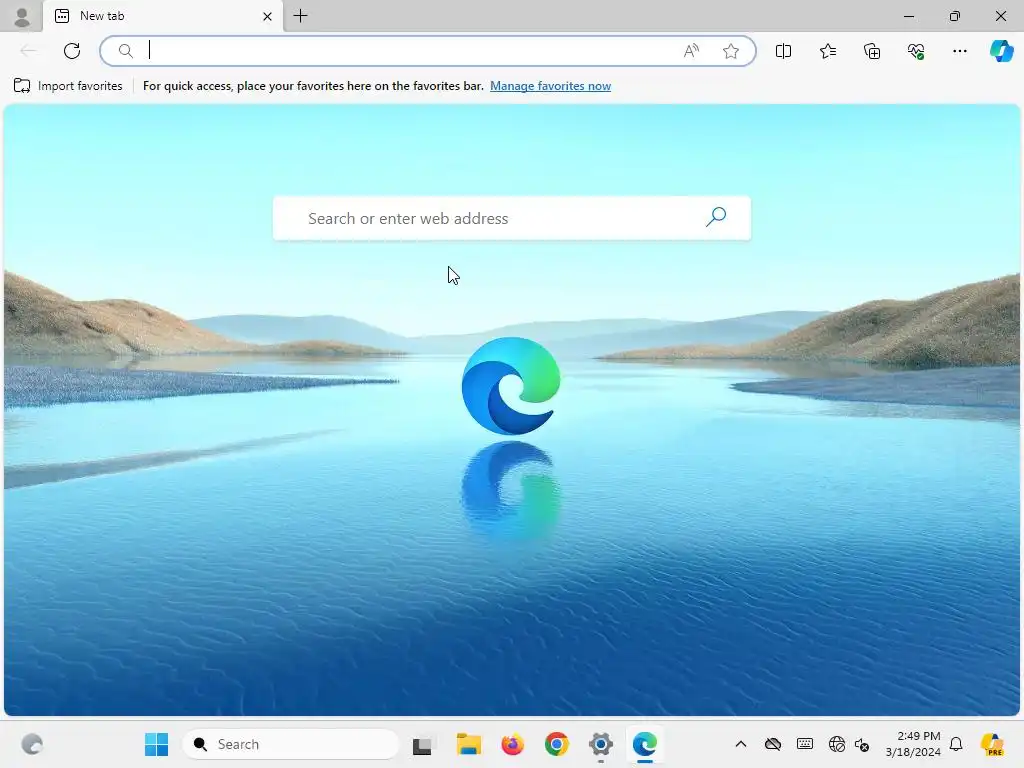Open the Favorites list icon

tap(827, 51)
